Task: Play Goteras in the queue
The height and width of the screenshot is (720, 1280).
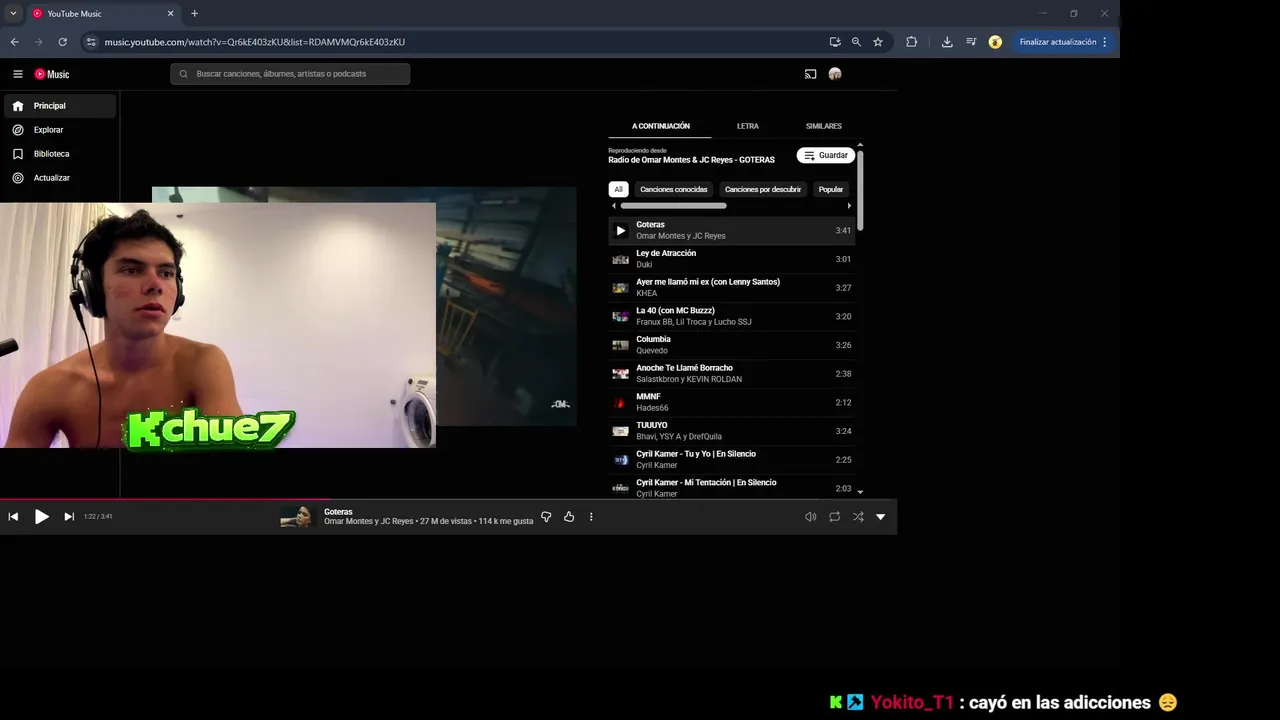Action: tap(731, 230)
